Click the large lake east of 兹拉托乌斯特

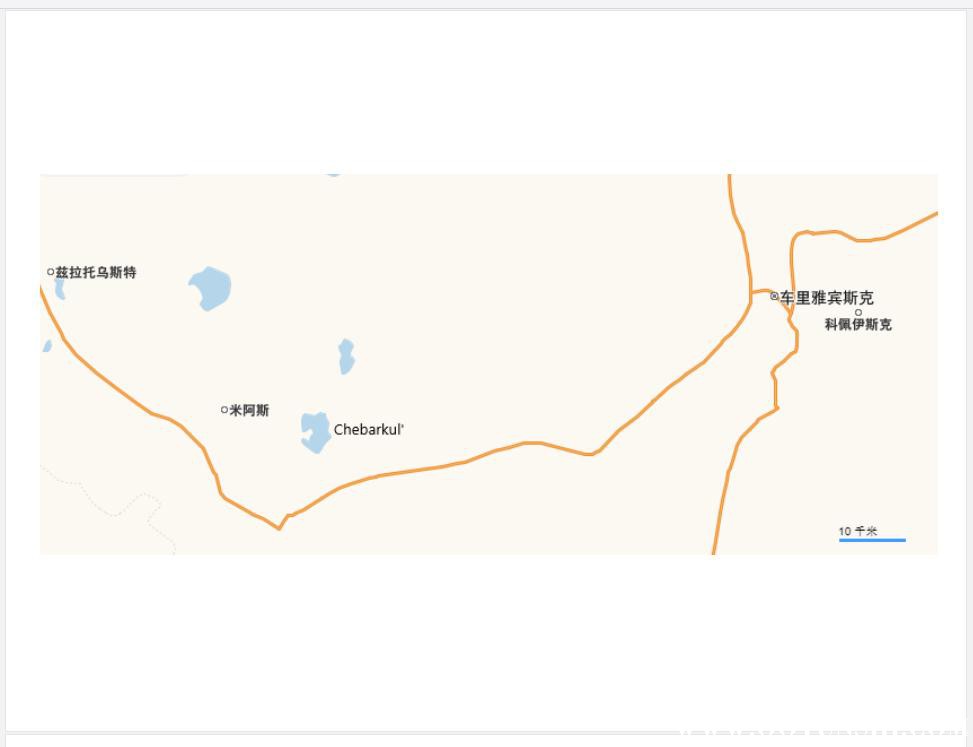coord(210,289)
